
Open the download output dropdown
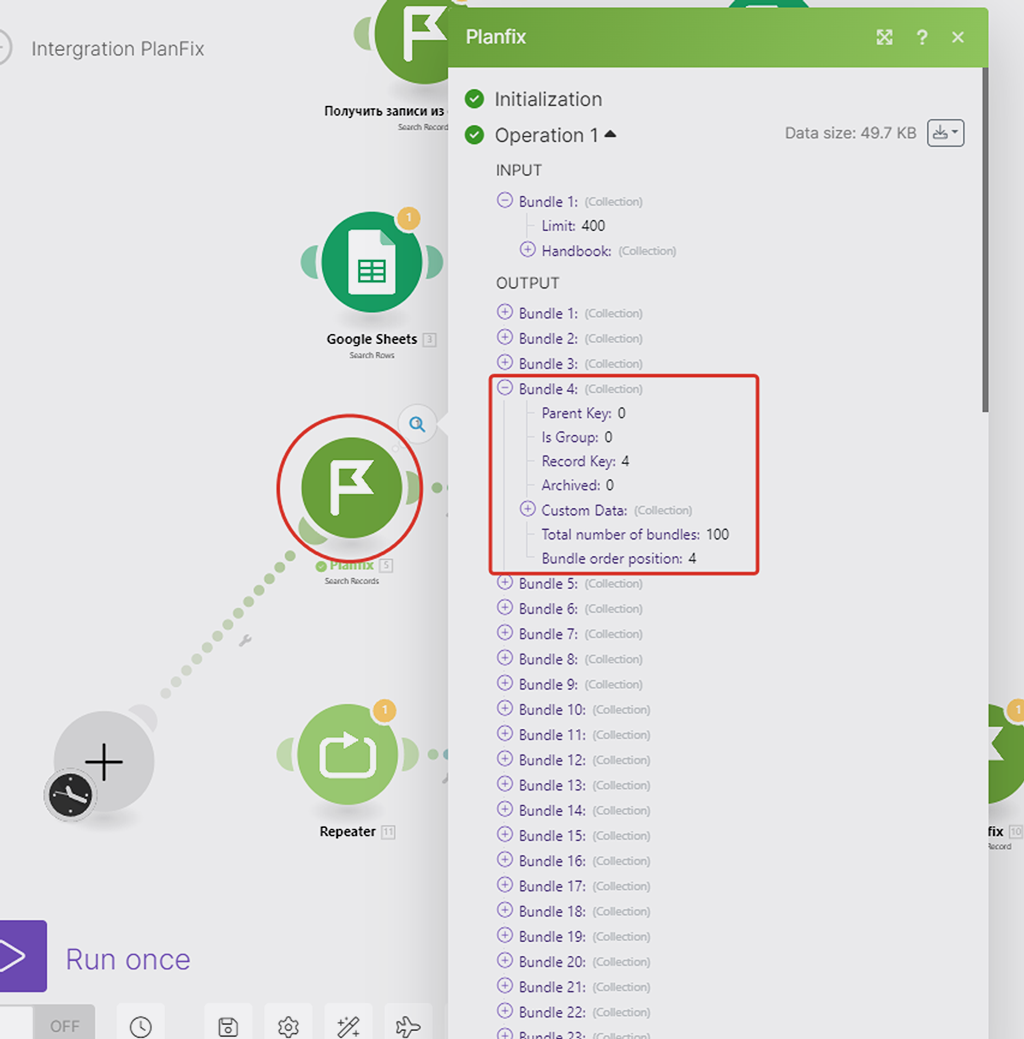946,133
